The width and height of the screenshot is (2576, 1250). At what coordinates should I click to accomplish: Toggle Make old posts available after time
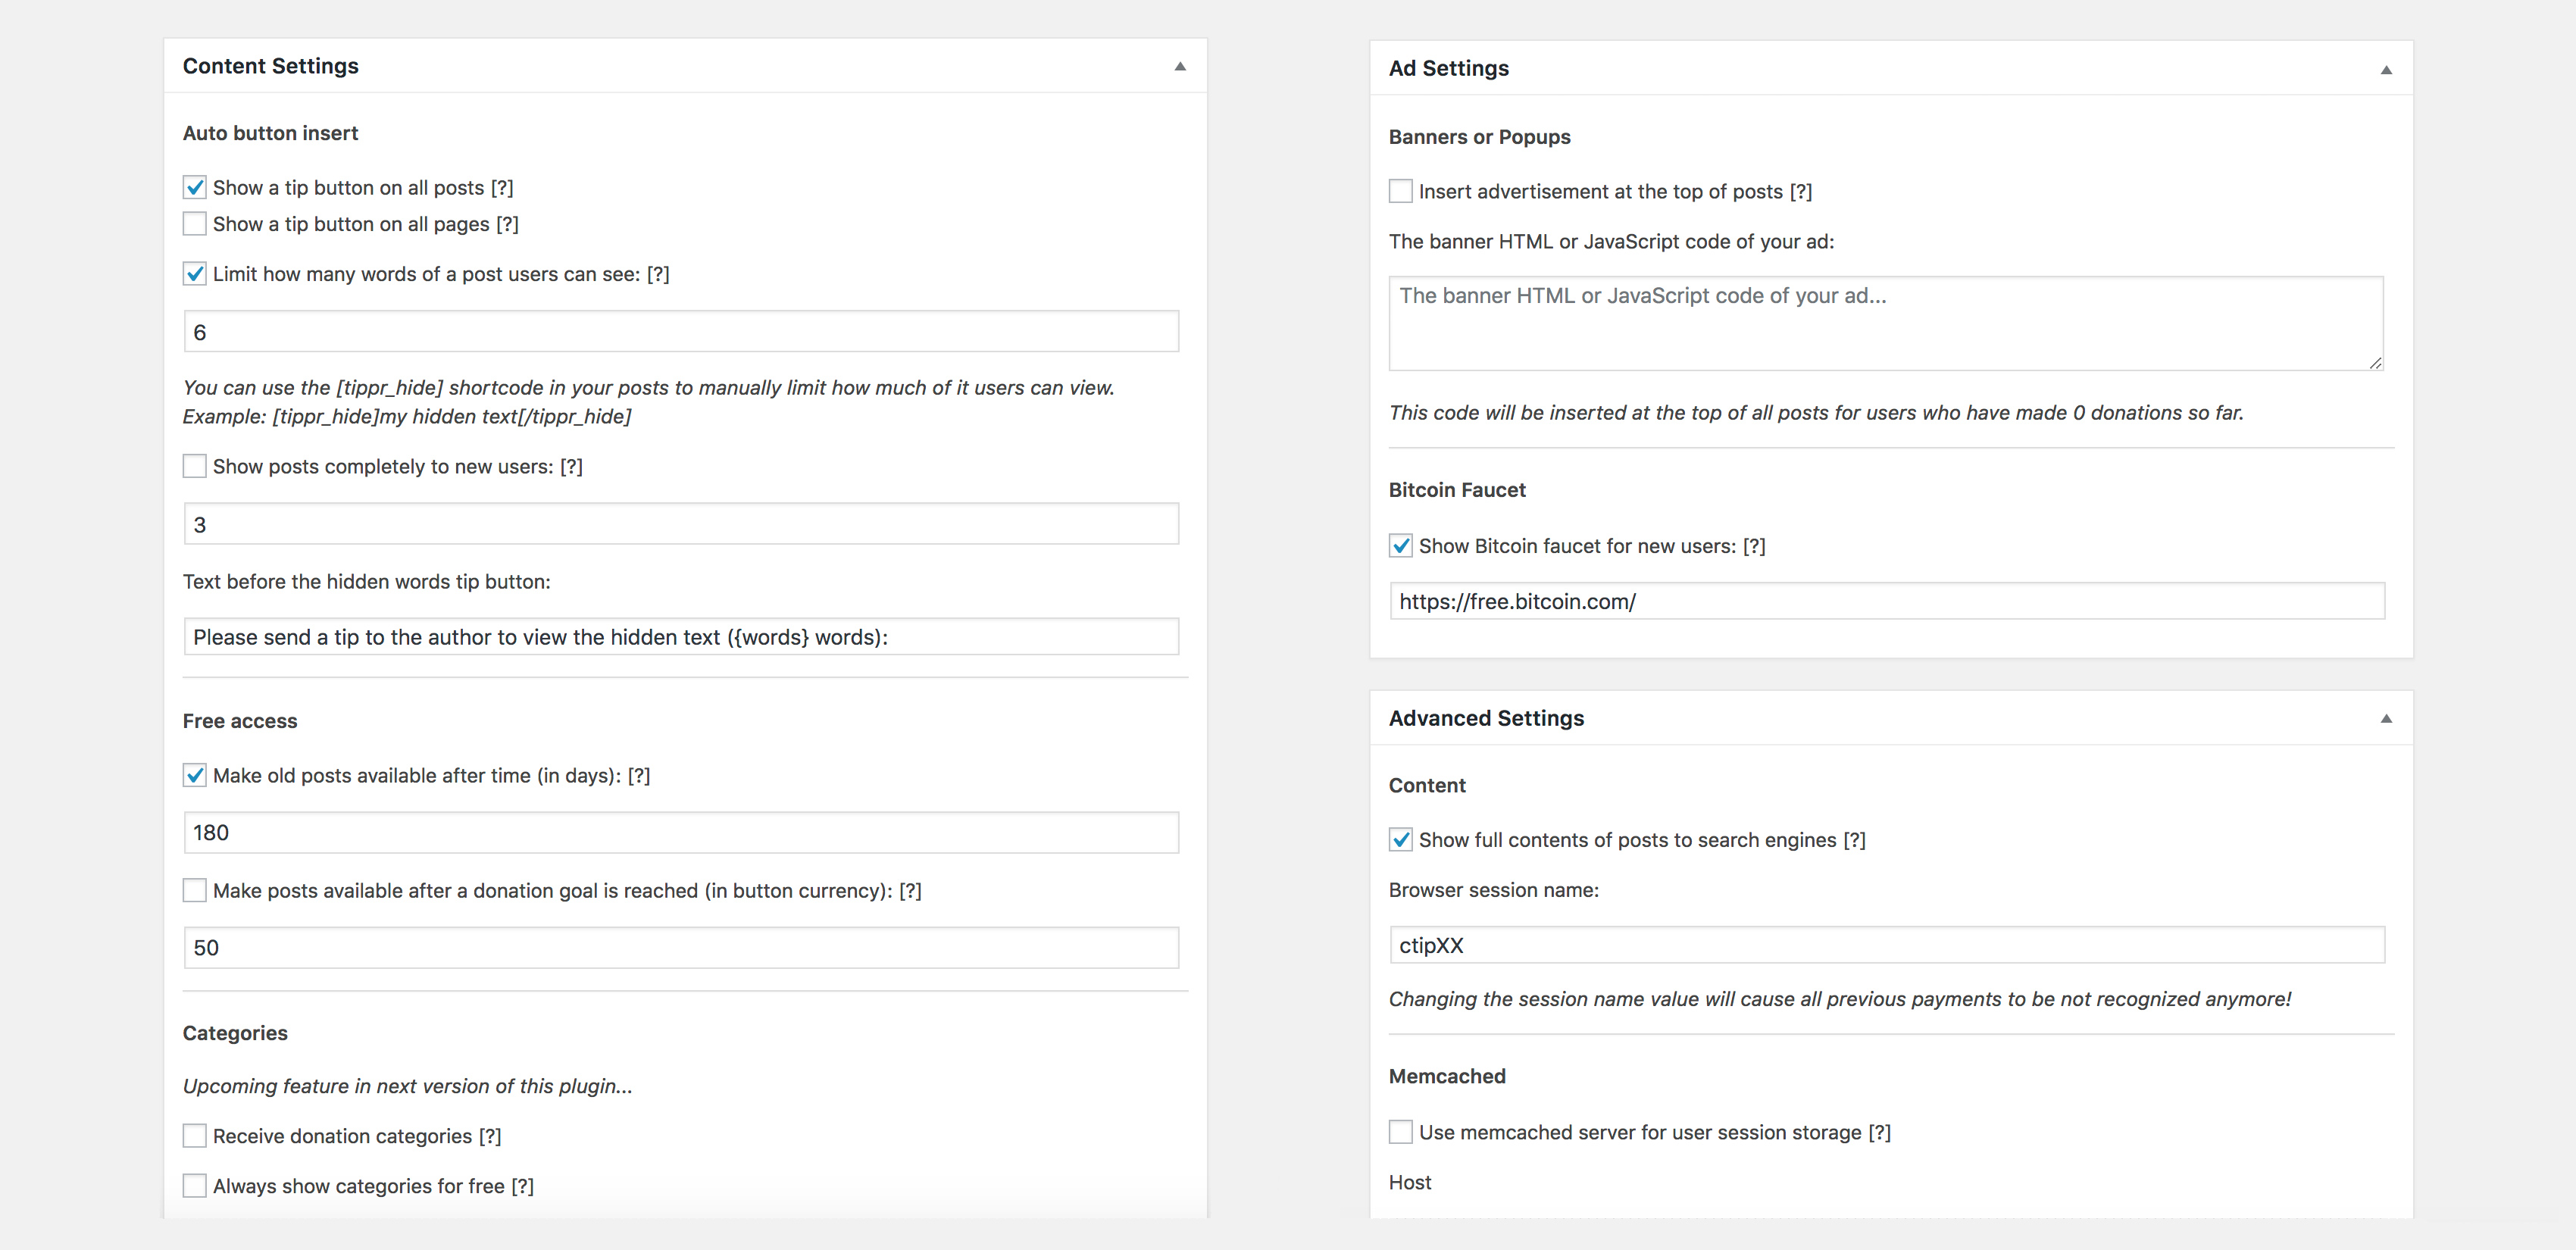(195, 775)
